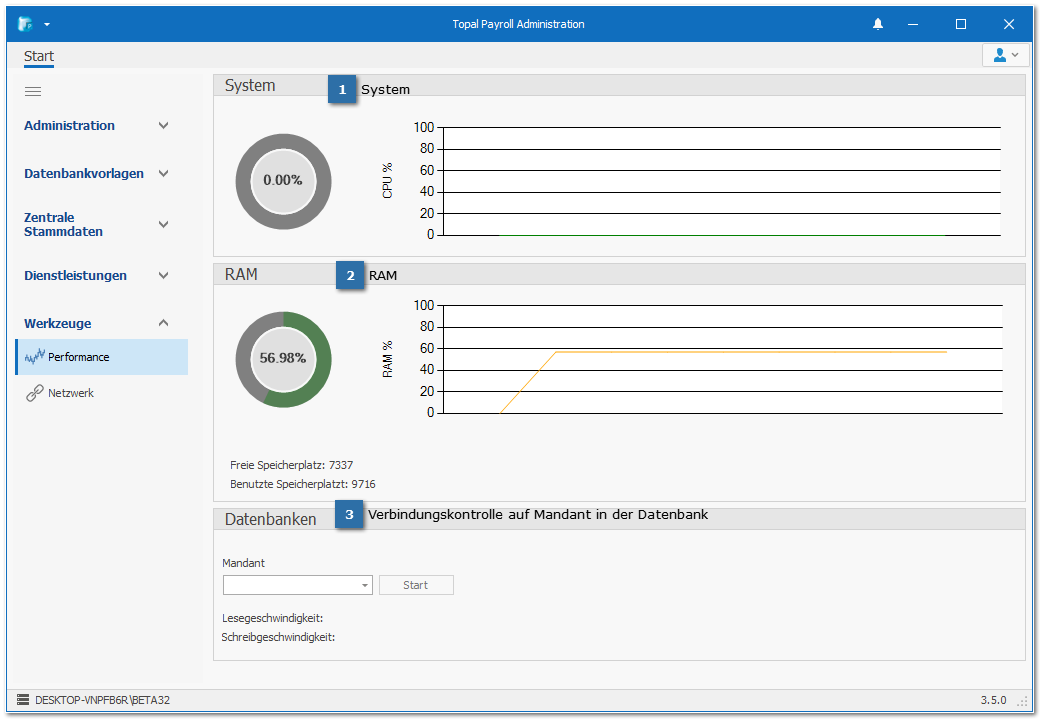Open quick access arrow next to logo
Viewport: 1043px width, 722px height.
coord(47,24)
